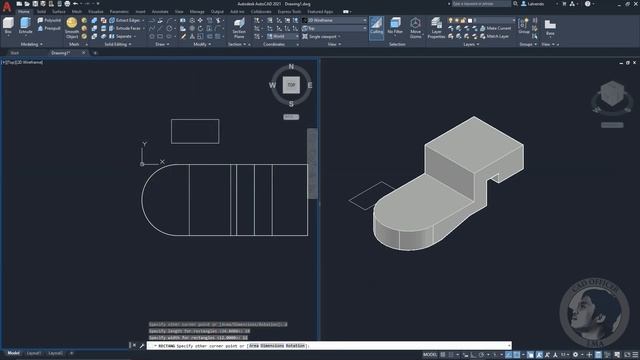Click the Extract Edges tool

pos(127,20)
